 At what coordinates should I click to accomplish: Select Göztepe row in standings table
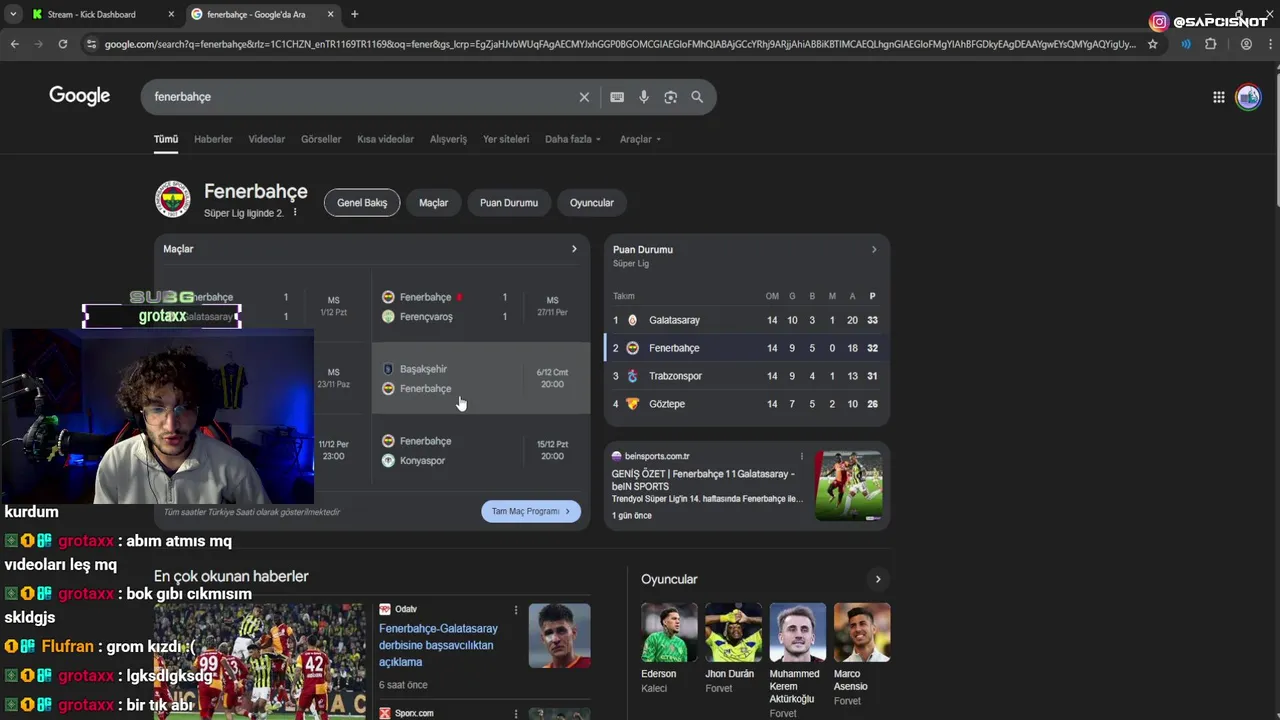(x=746, y=404)
